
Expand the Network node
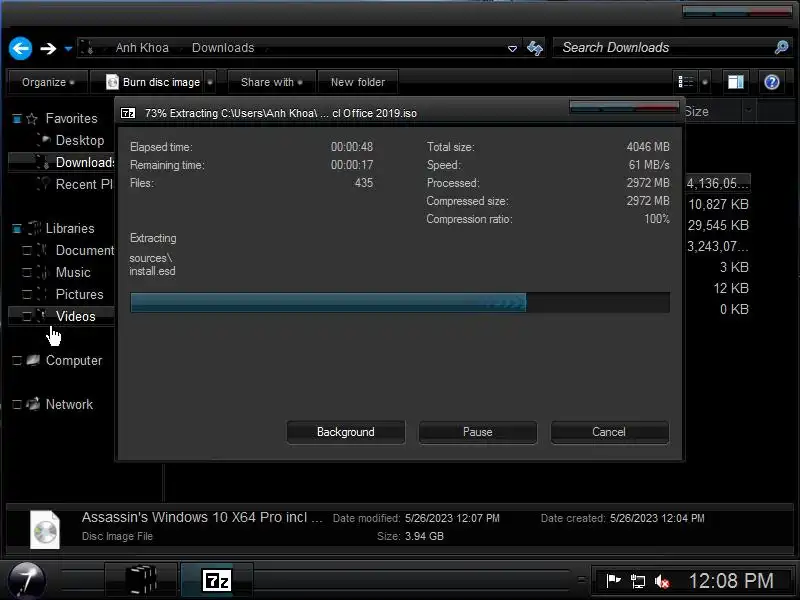(16, 405)
